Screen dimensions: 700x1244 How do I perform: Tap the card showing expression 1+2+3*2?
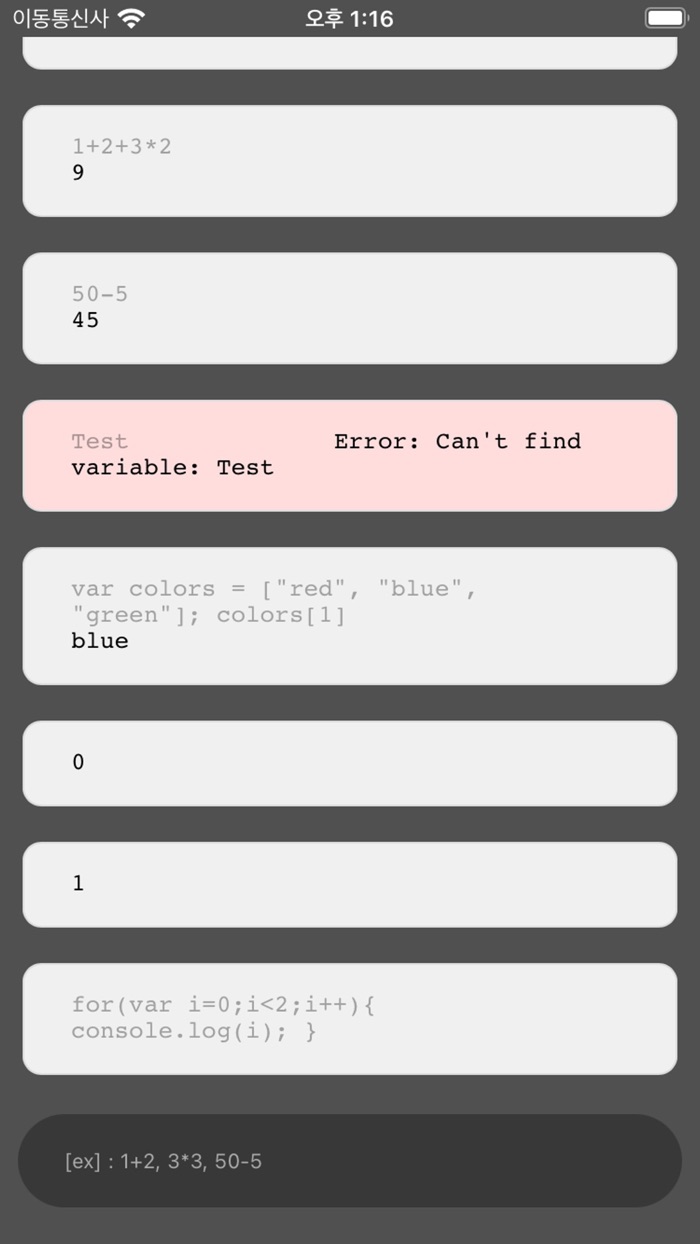pos(350,161)
